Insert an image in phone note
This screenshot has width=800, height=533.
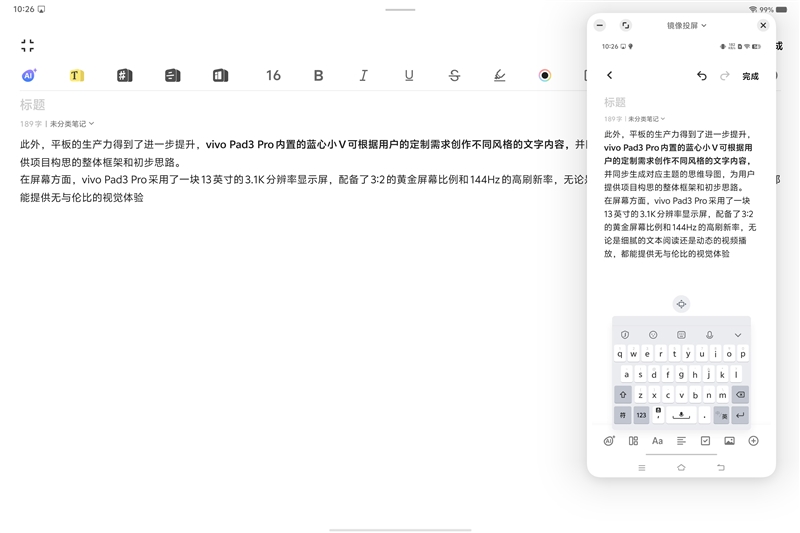point(730,441)
